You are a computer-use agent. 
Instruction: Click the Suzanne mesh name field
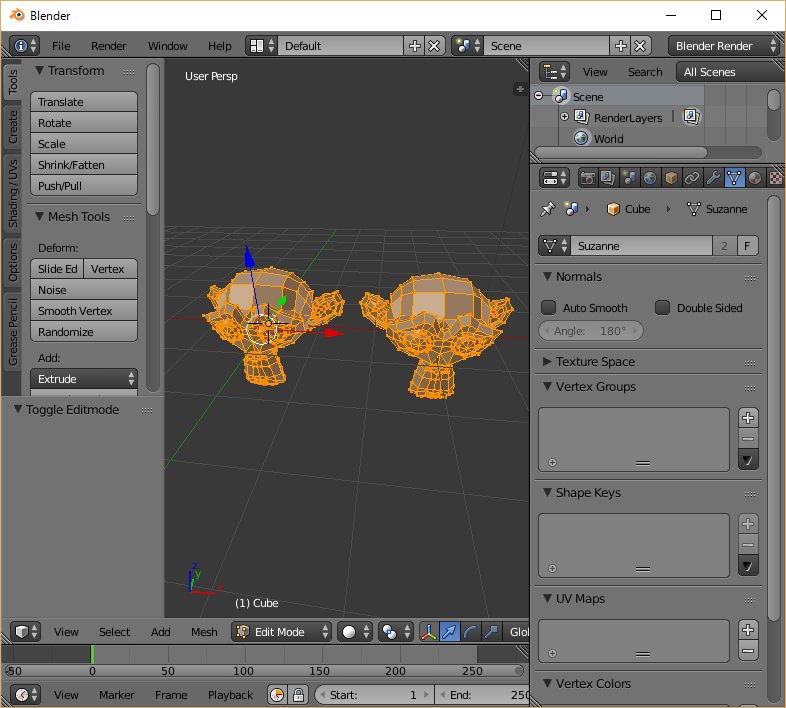click(x=641, y=246)
